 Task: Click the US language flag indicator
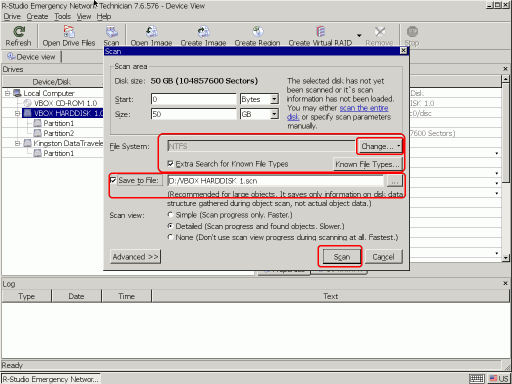[x=493, y=379]
